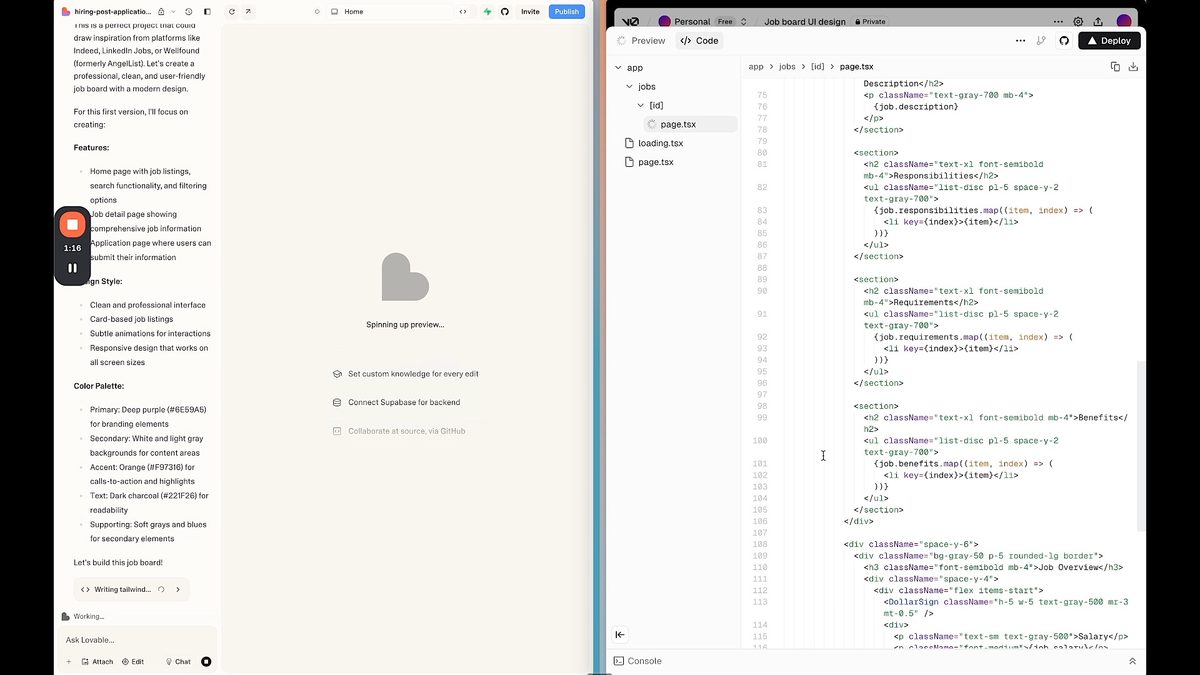Click the Attach button in Lovable chat

tap(98, 662)
